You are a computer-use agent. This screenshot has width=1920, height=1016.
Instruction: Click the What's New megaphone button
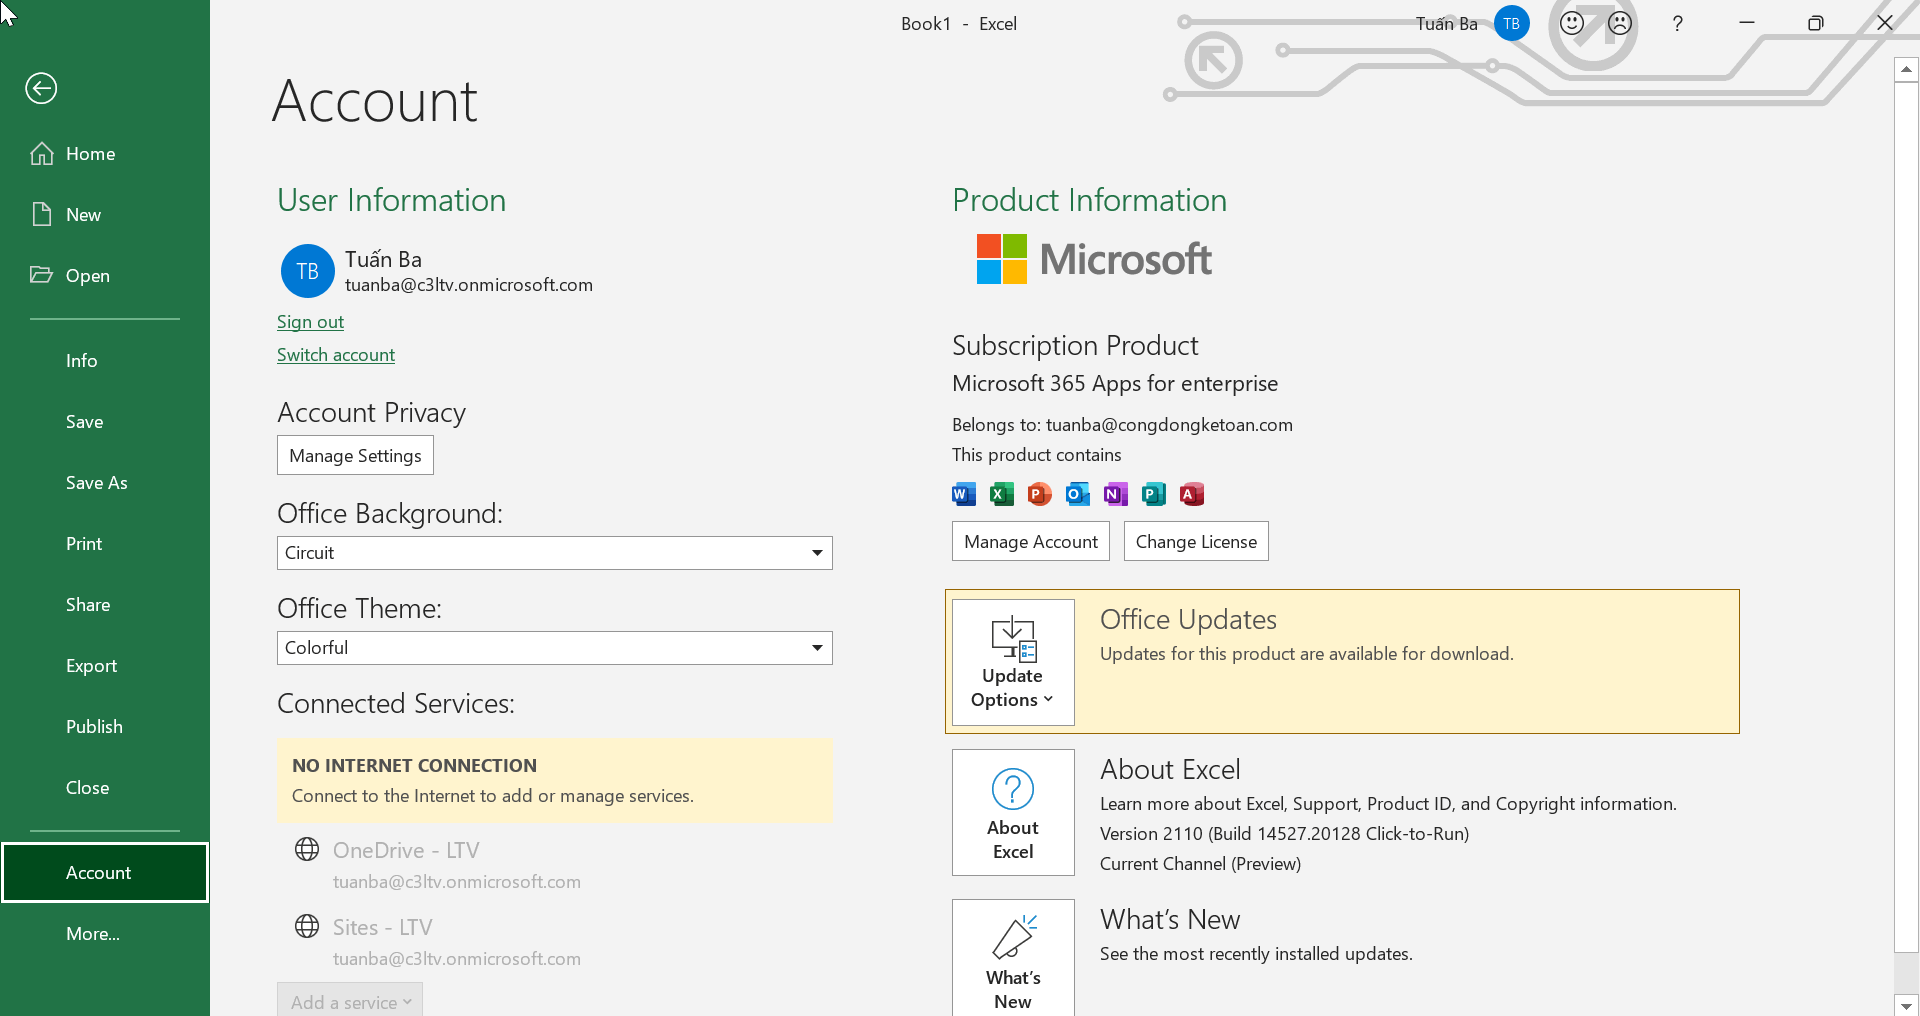[1013, 960]
